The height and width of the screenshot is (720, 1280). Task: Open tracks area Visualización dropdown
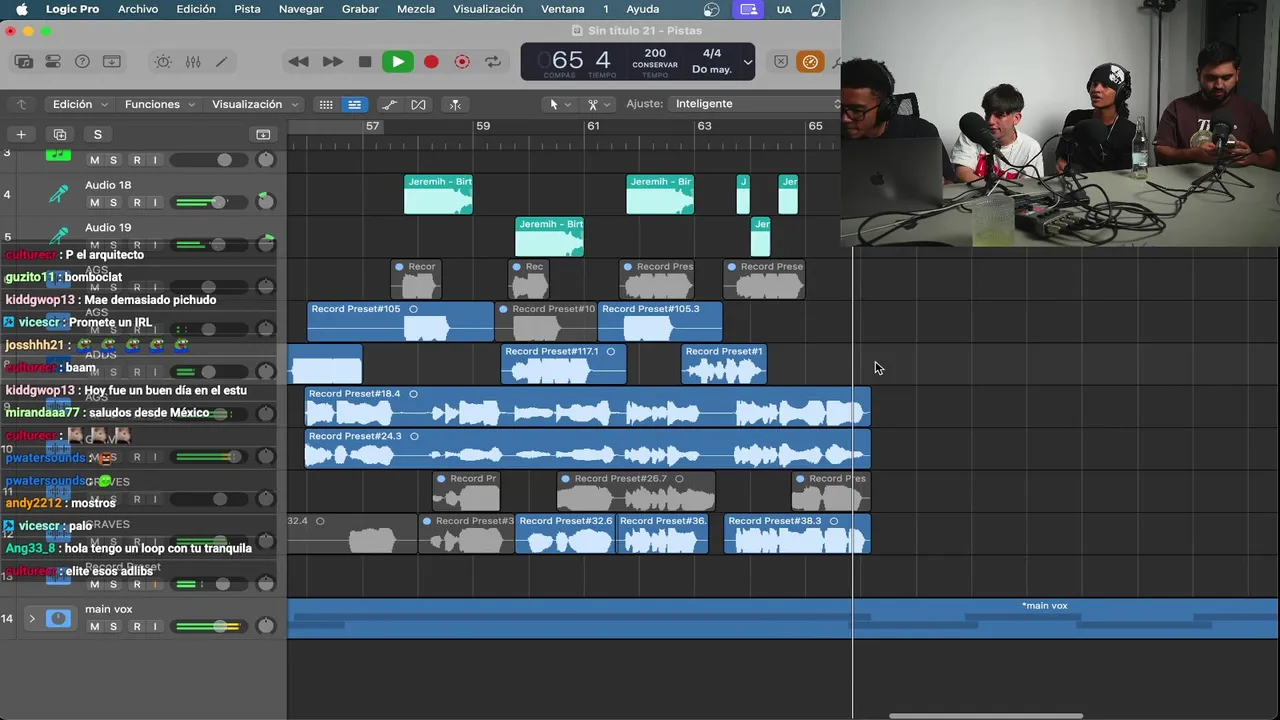click(255, 104)
